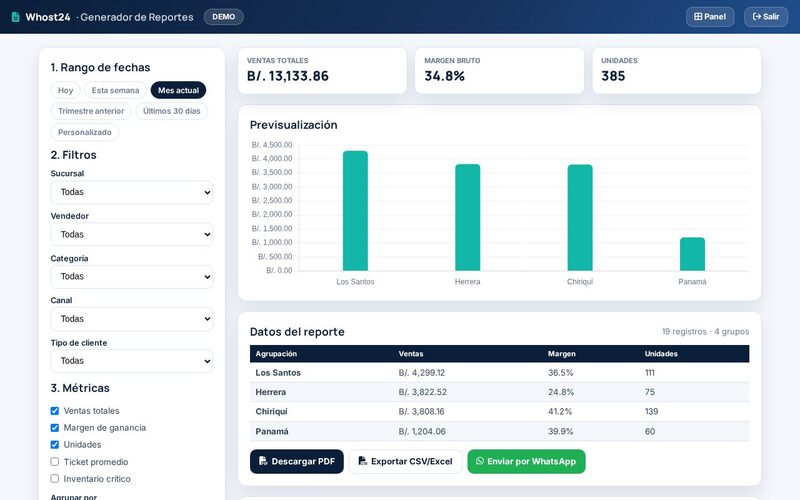Uncheck the Margen de ganancia metric
The height and width of the screenshot is (500, 800).
pos(55,428)
